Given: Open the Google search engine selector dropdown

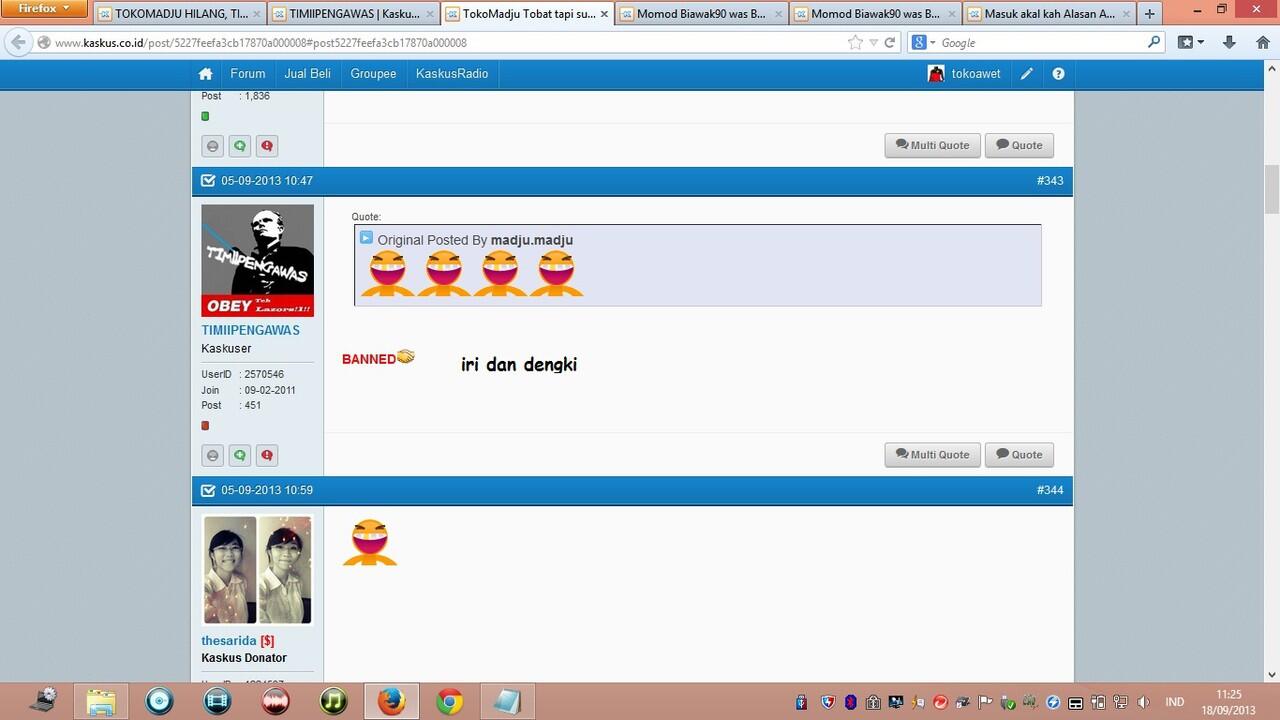Looking at the screenshot, I should [x=923, y=43].
